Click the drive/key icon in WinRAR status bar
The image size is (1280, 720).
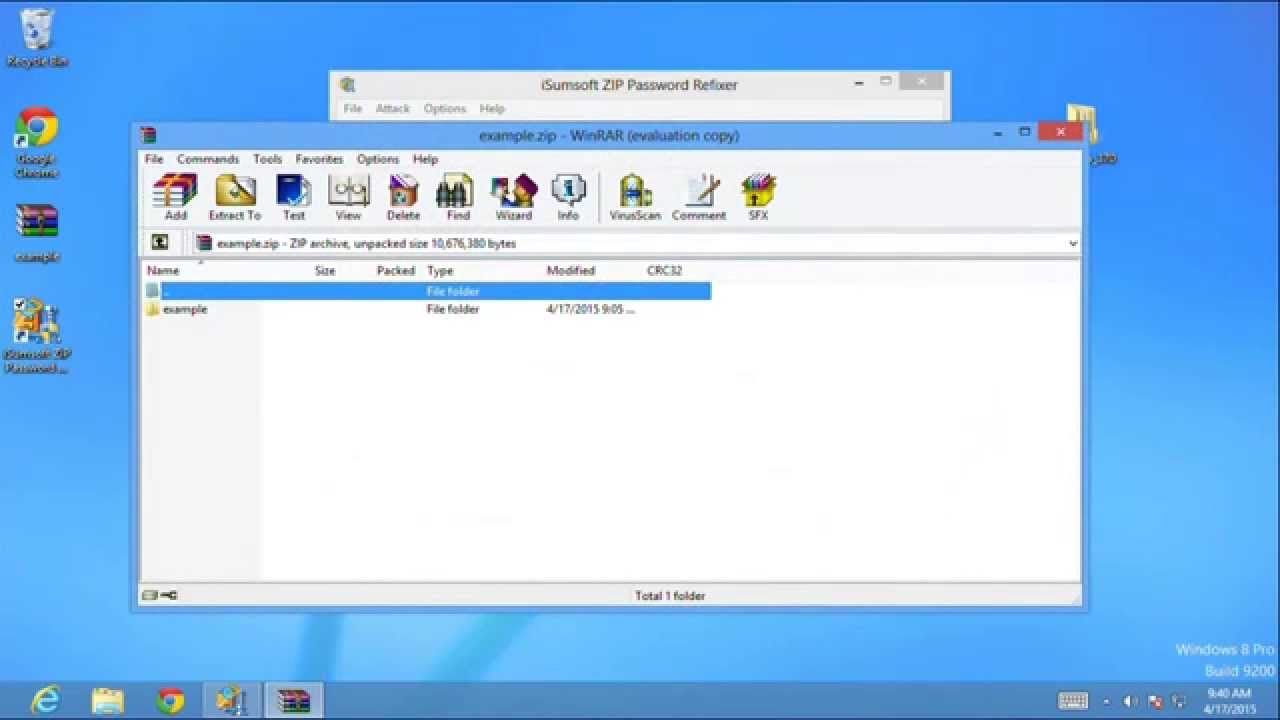(160, 595)
